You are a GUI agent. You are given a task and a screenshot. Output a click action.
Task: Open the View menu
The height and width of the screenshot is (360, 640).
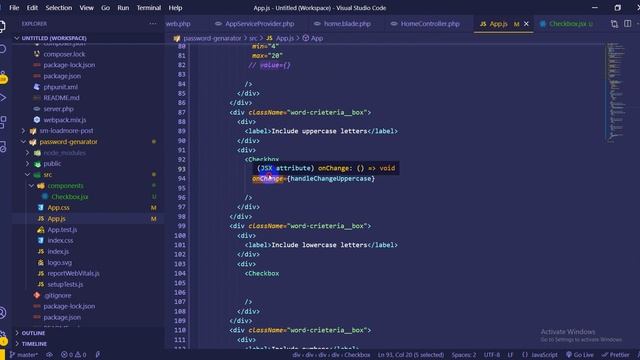(x=87, y=8)
